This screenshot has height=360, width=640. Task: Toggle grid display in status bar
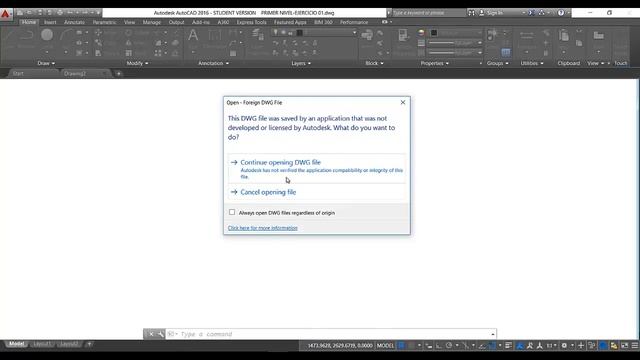[x=401, y=345]
